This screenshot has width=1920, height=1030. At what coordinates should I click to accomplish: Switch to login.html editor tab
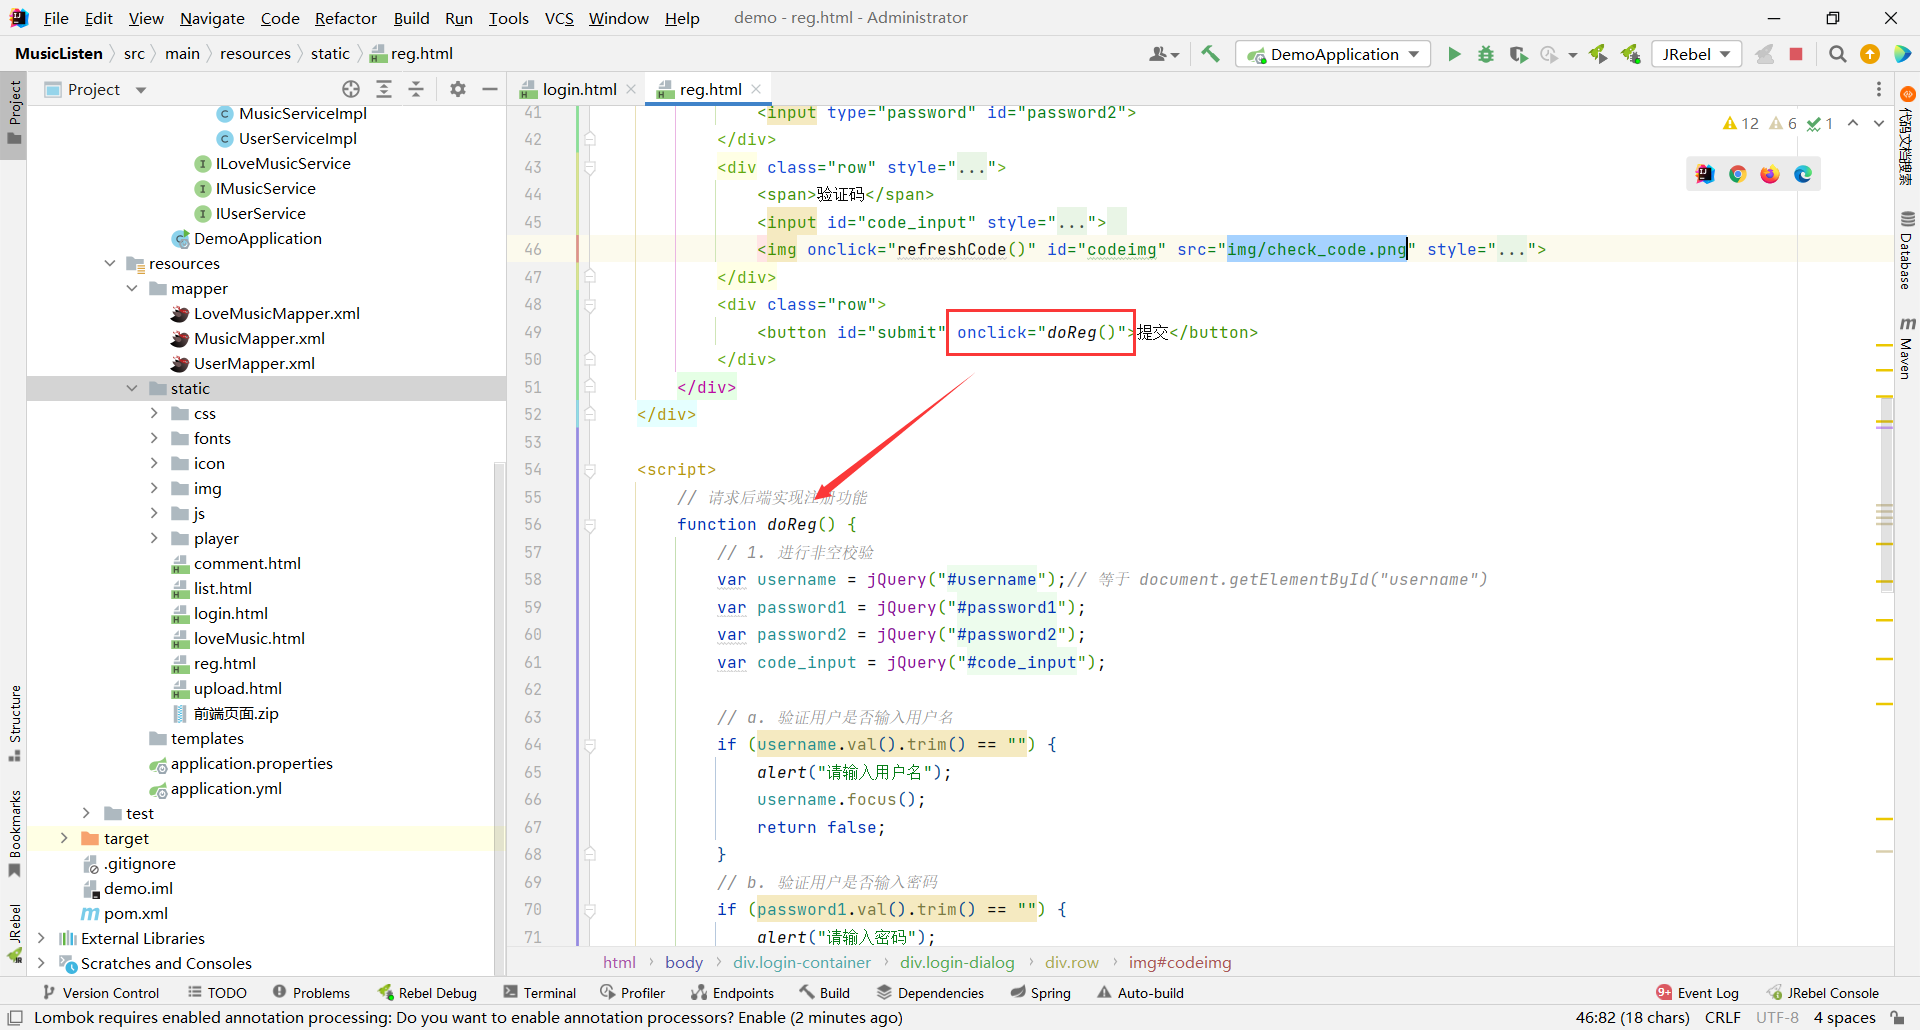[x=578, y=89]
